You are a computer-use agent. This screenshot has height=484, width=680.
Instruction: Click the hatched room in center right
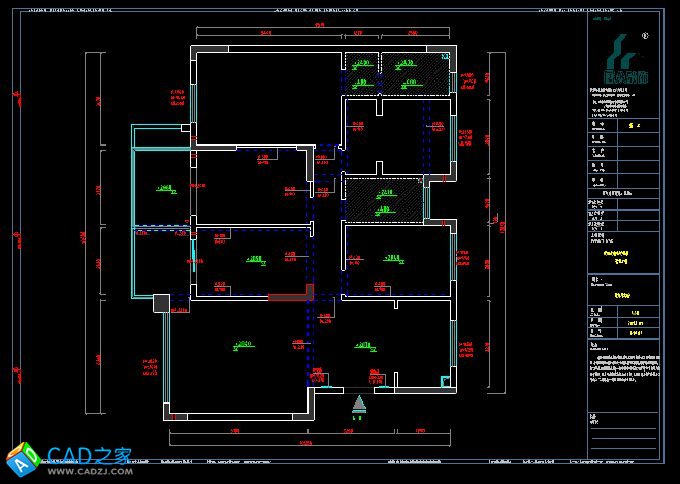(x=383, y=197)
